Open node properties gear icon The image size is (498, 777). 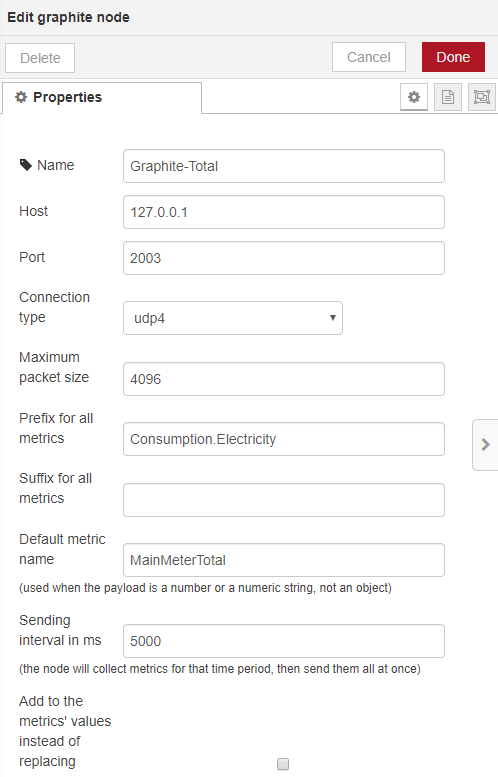(414, 97)
